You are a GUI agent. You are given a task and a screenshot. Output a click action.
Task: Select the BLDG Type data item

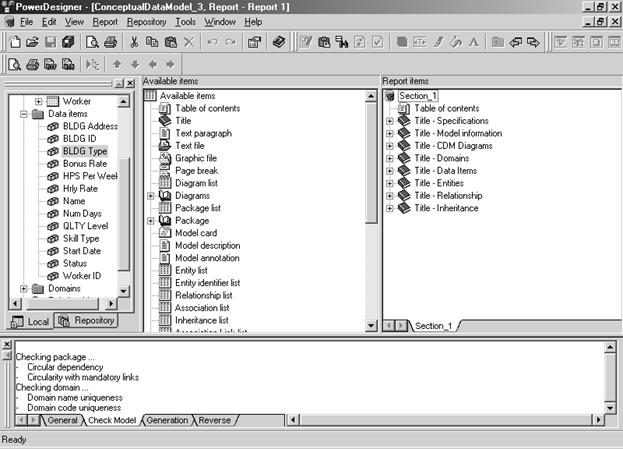pos(84,151)
